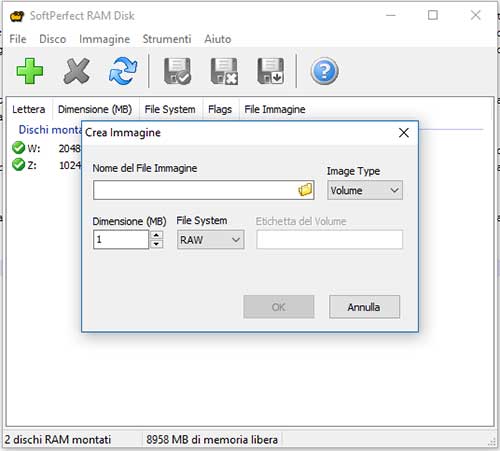This screenshot has height=451, width=500.
Task: Expand the Image Type Volume dropdown
Action: [365, 190]
